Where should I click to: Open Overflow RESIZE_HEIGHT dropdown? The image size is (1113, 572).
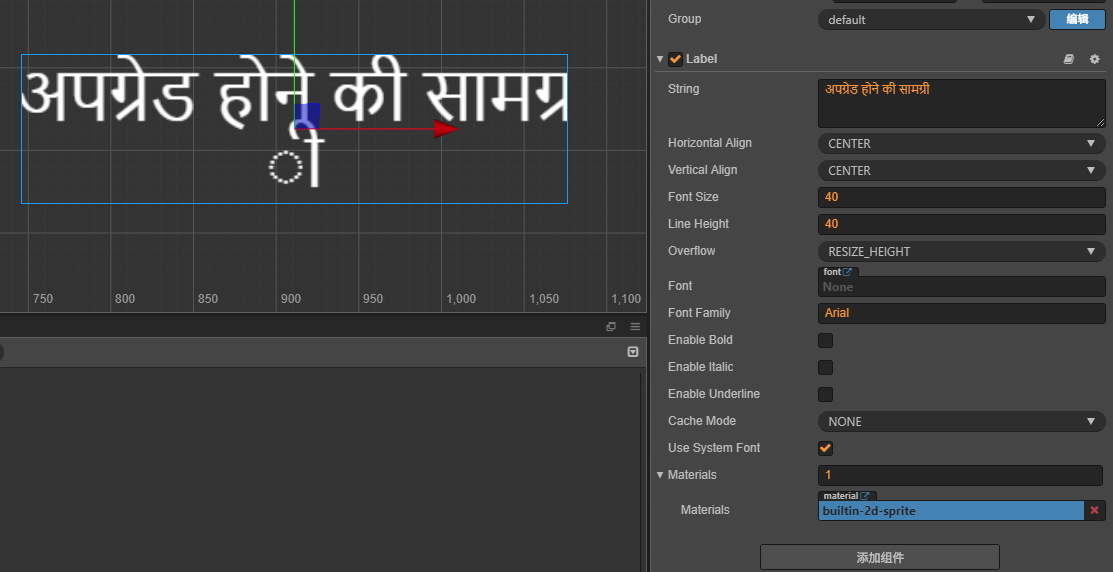click(962, 251)
